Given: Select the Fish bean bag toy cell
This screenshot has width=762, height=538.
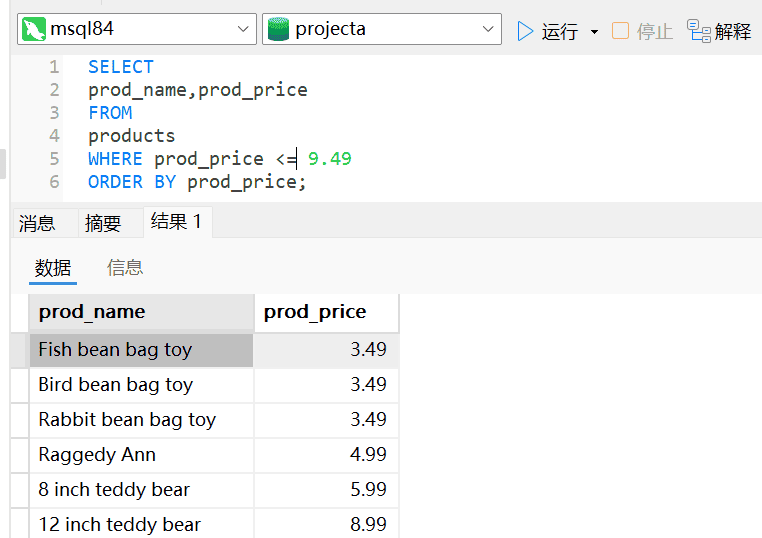Looking at the screenshot, I should 141,350.
